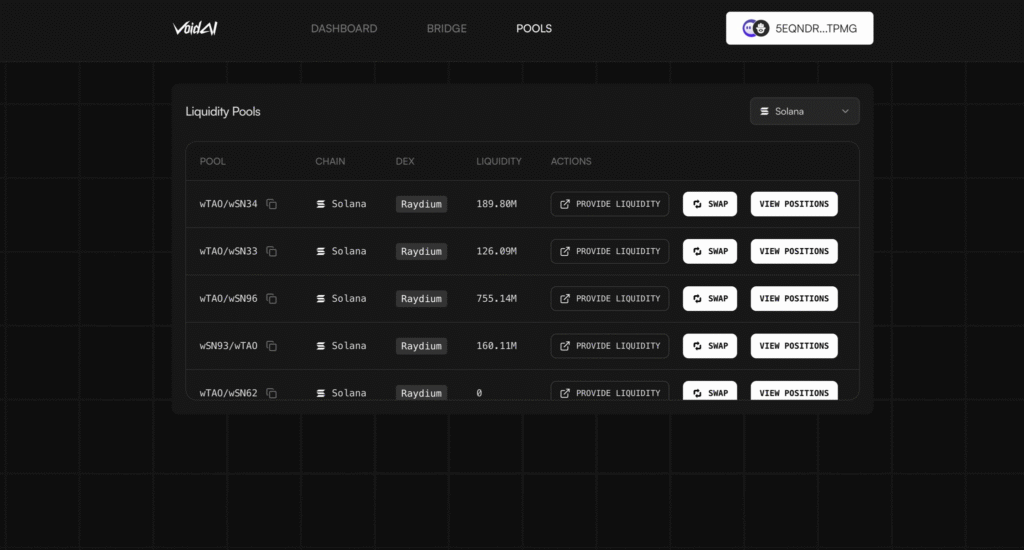Copy the wTAO/wSN33 pool address

pyautogui.click(x=272, y=252)
